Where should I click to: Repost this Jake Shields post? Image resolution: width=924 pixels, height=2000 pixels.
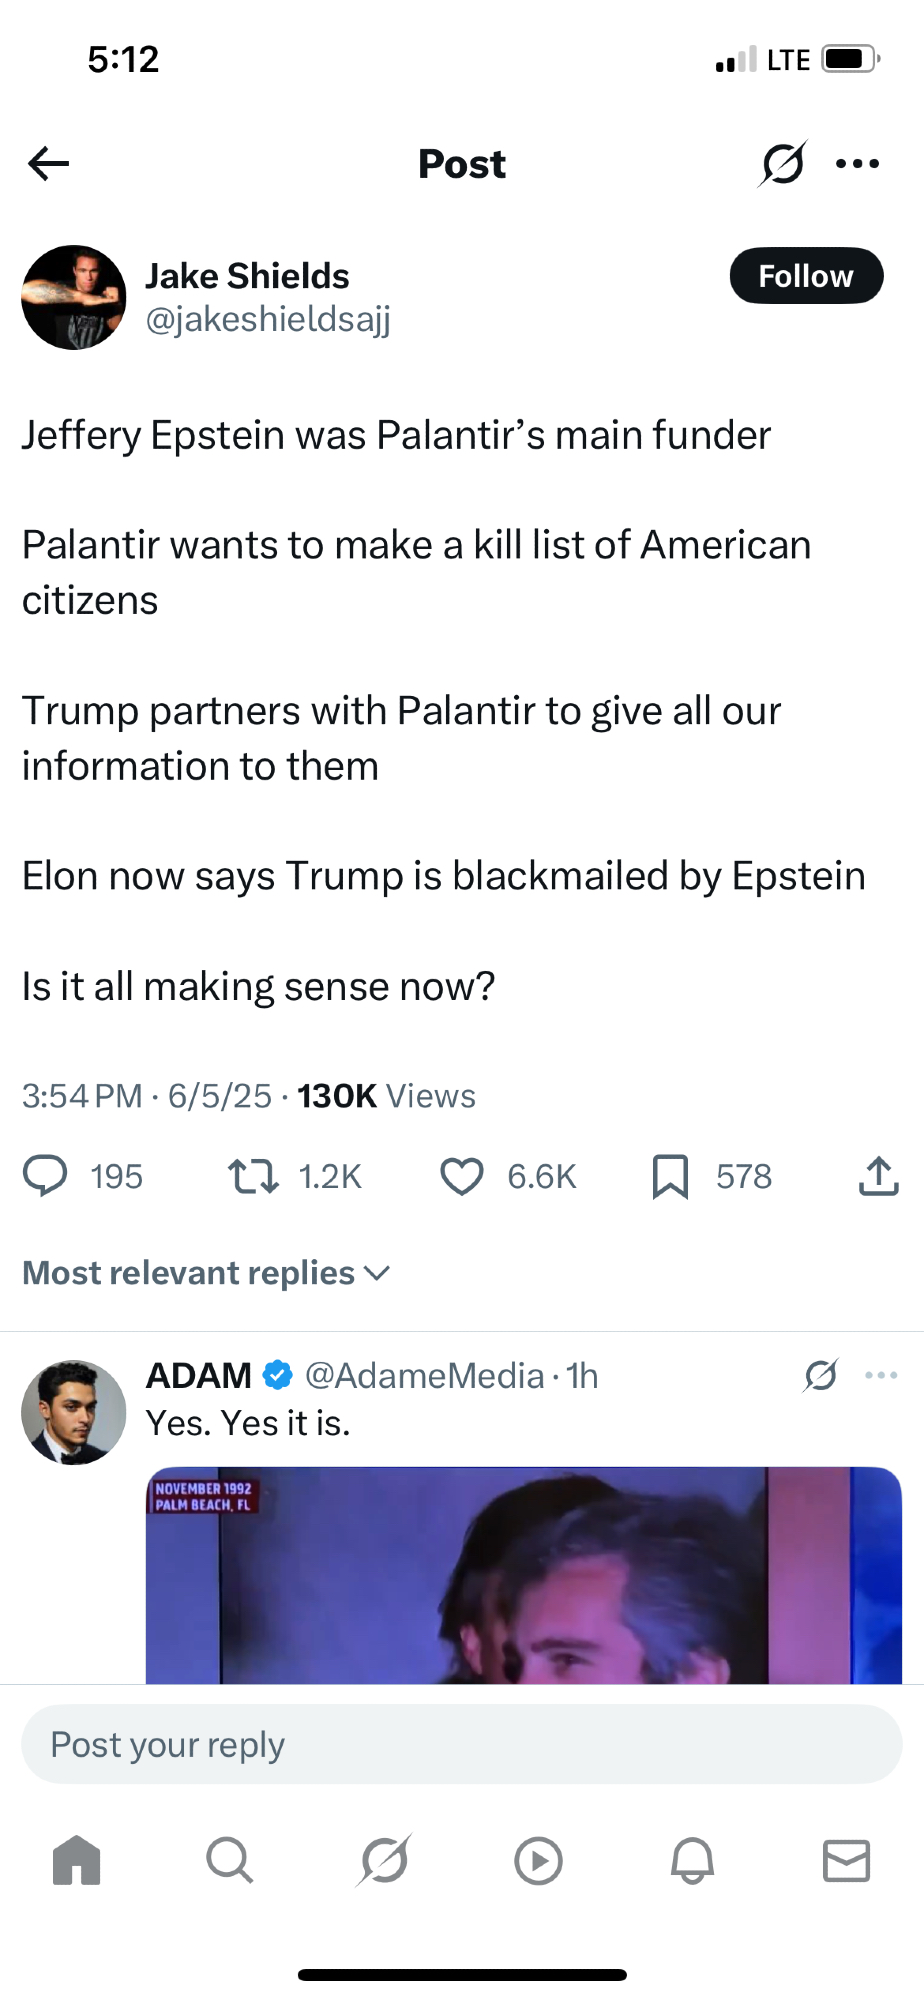pyautogui.click(x=253, y=1176)
